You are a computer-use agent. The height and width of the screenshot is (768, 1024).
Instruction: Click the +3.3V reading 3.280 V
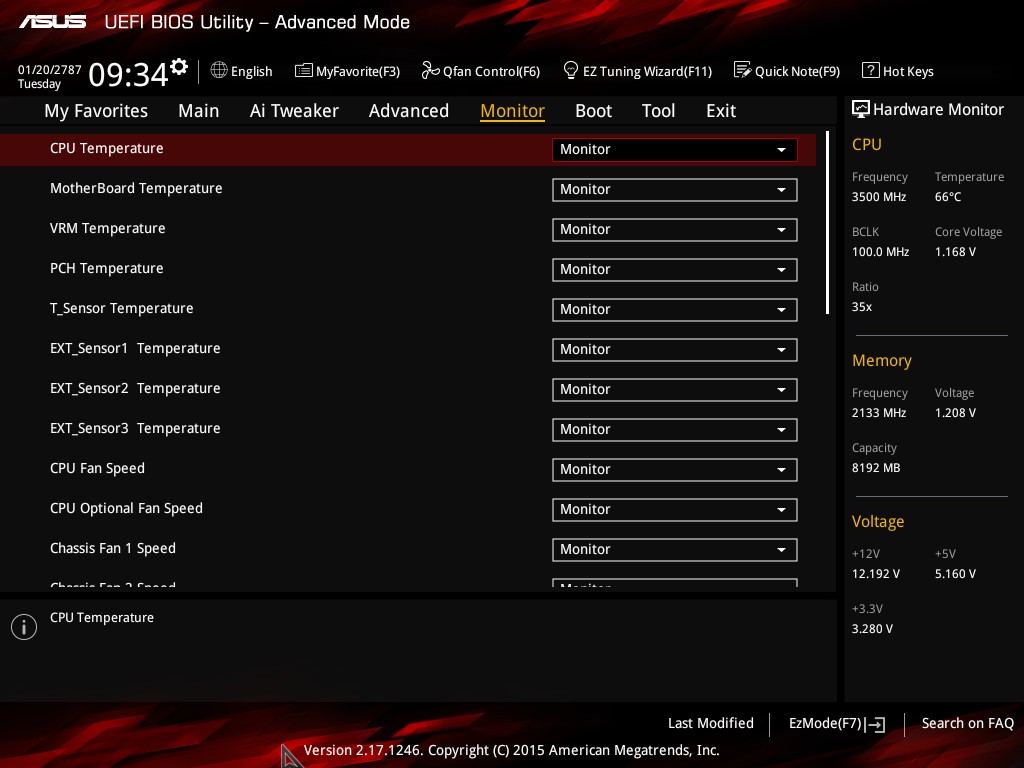tap(872, 628)
